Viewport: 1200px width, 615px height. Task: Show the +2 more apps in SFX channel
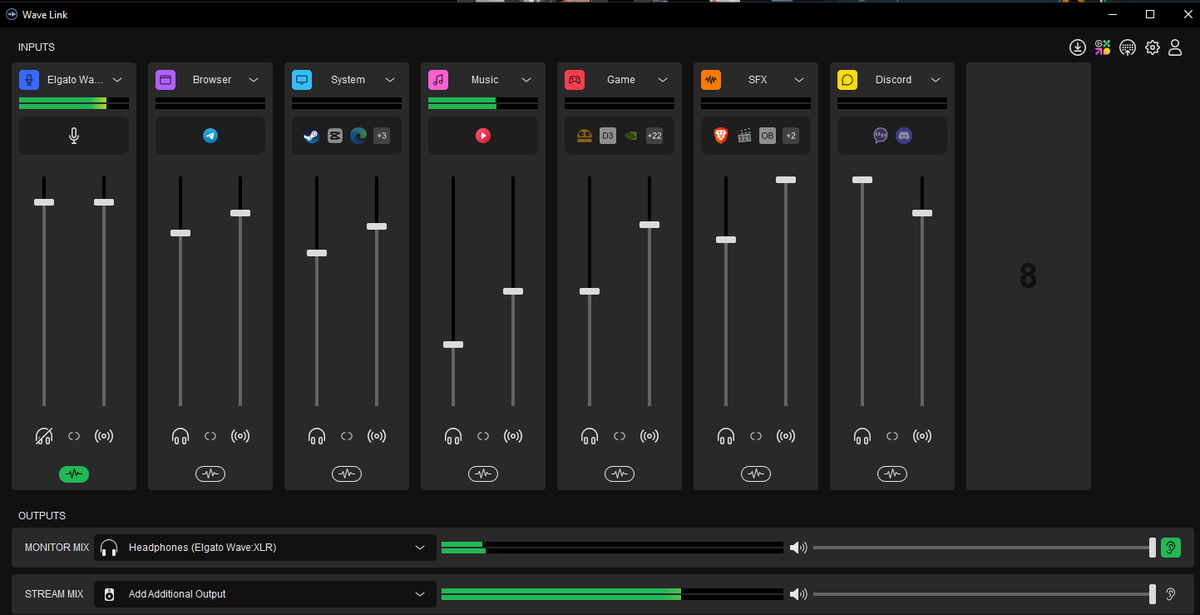point(791,135)
